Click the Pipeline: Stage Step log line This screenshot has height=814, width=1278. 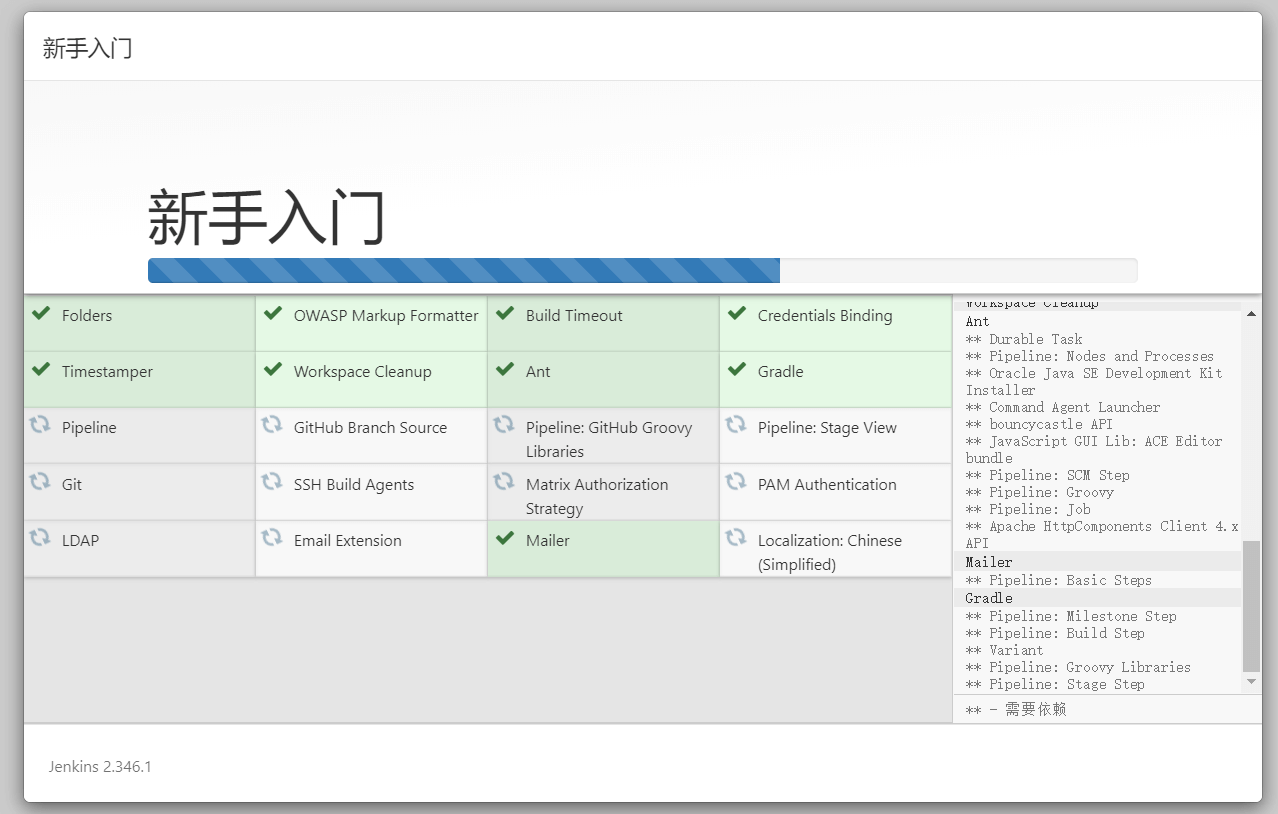(x=1055, y=684)
